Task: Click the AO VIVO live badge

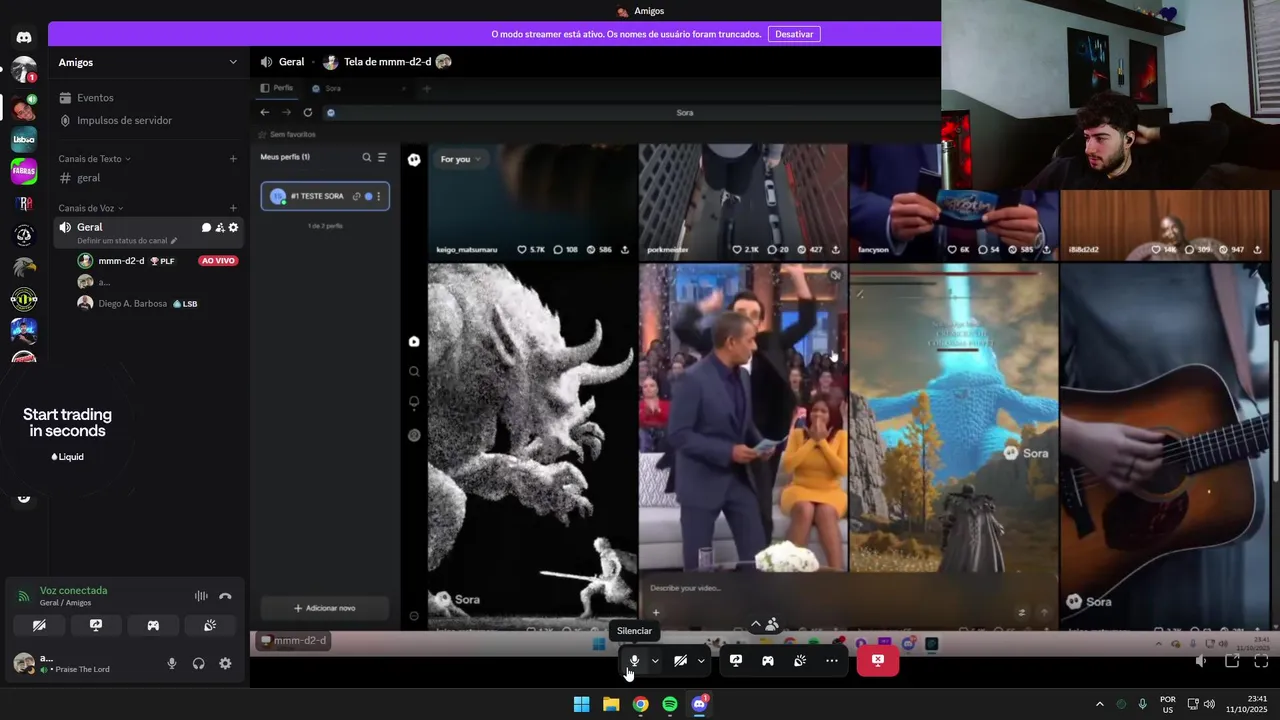Action: point(217,261)
